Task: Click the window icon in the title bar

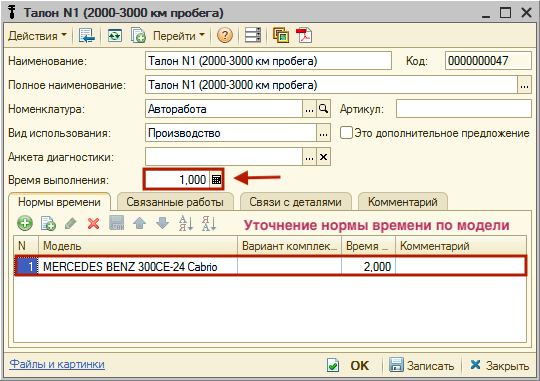Action: pos(12,12)
